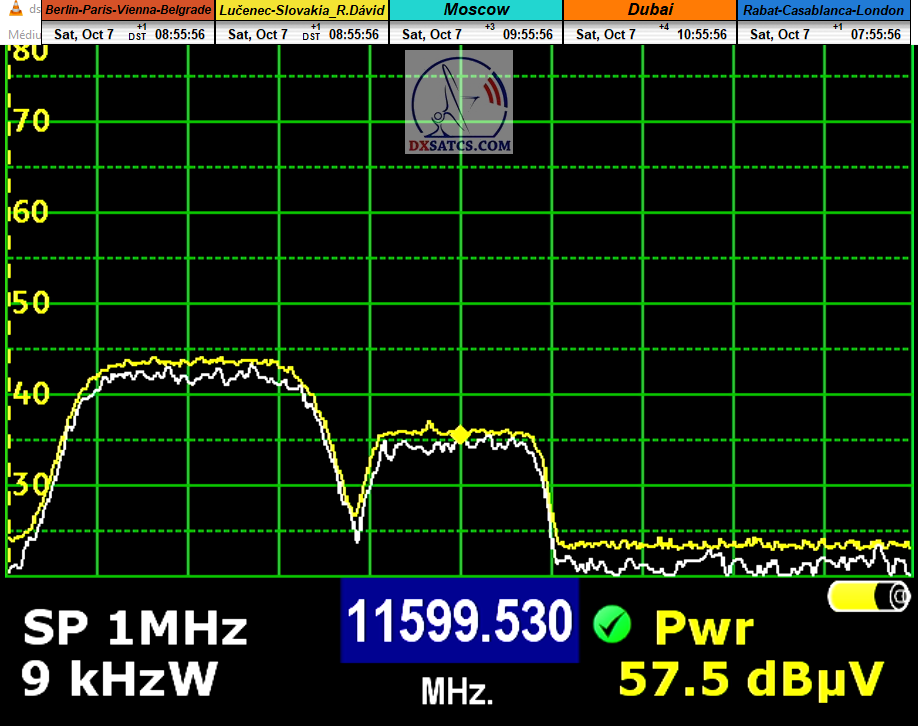The width and height of the screenshot is (918, 726).
Task: Click the yellow battery level icon
Action: (868, 597)
